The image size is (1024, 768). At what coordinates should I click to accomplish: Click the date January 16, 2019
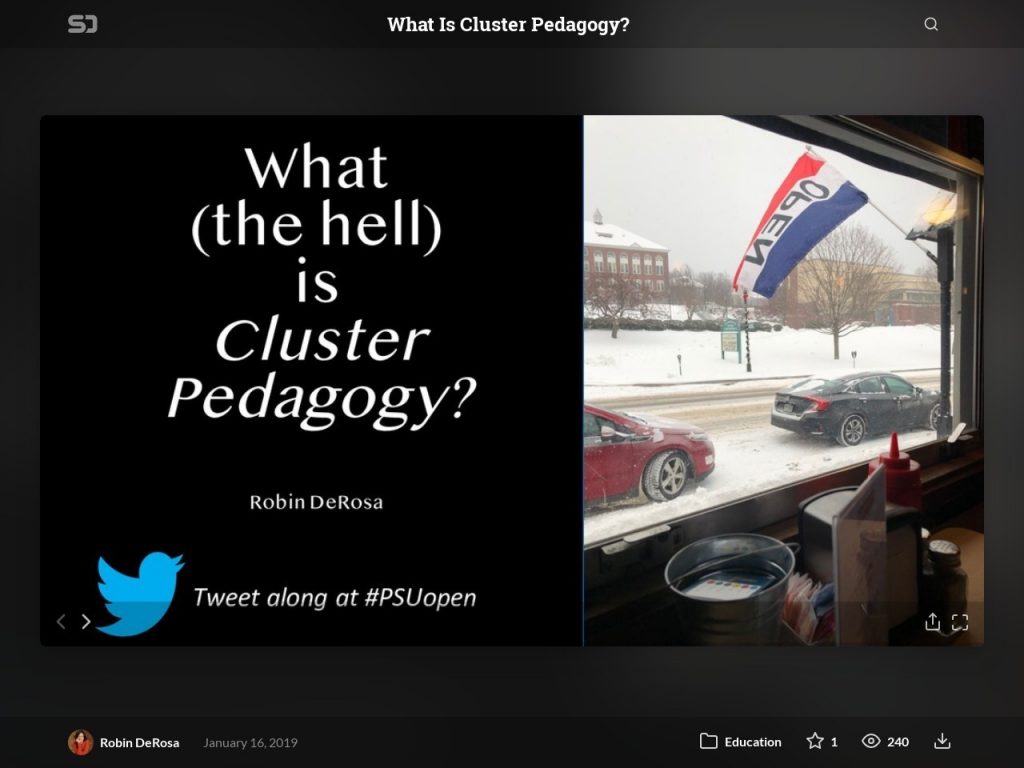250,743
